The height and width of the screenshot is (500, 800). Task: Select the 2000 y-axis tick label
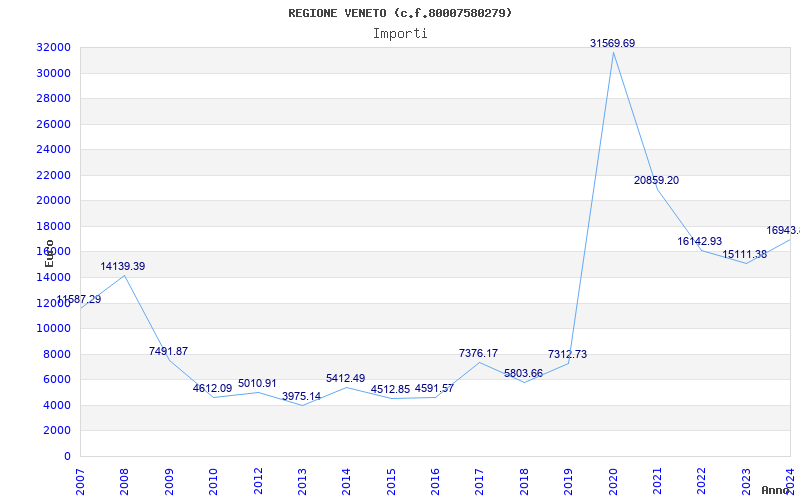coord(56,431)
